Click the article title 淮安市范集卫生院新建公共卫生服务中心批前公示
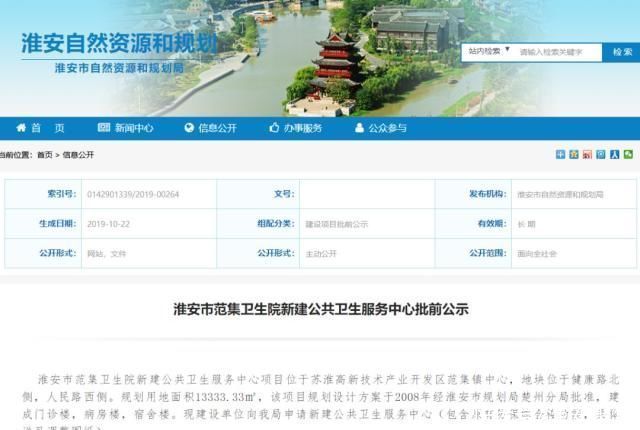This screenshot has width=640, height=430. click(x=321, y=309)
